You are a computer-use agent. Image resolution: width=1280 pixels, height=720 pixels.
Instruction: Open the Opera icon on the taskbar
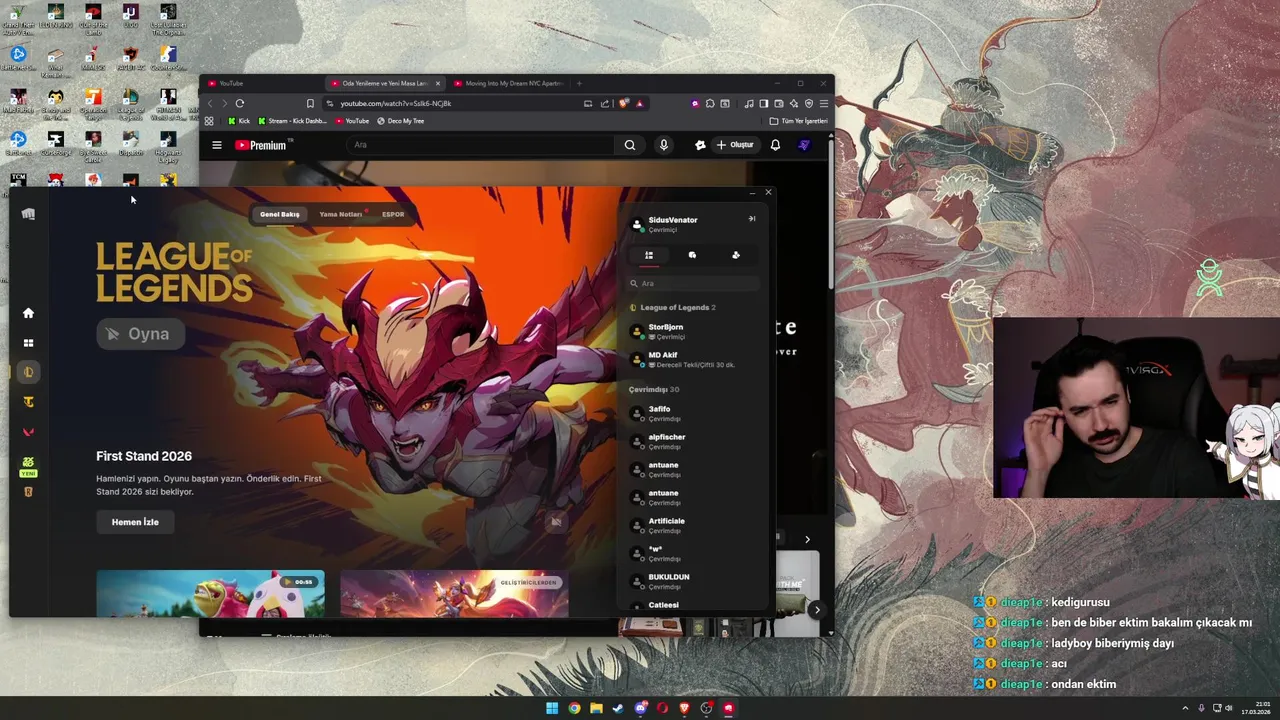coord(662,708)
